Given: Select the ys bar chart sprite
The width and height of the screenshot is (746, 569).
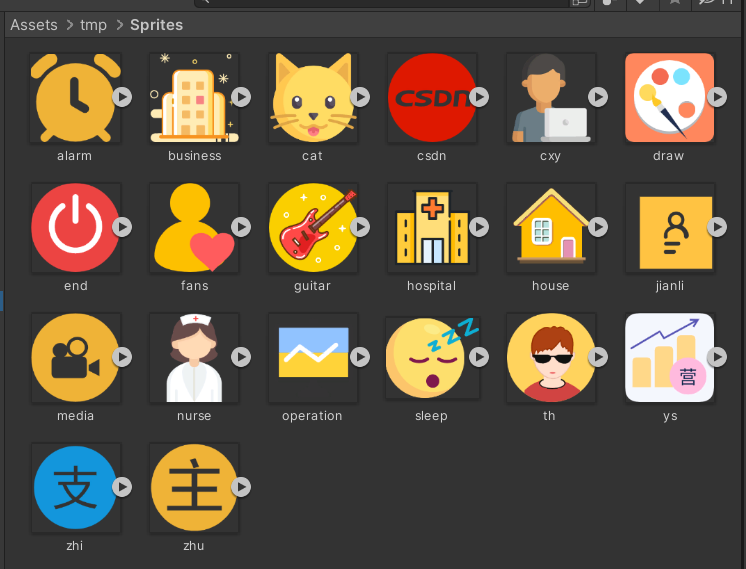Looking at the screenshot, I should tap(670, 357).
